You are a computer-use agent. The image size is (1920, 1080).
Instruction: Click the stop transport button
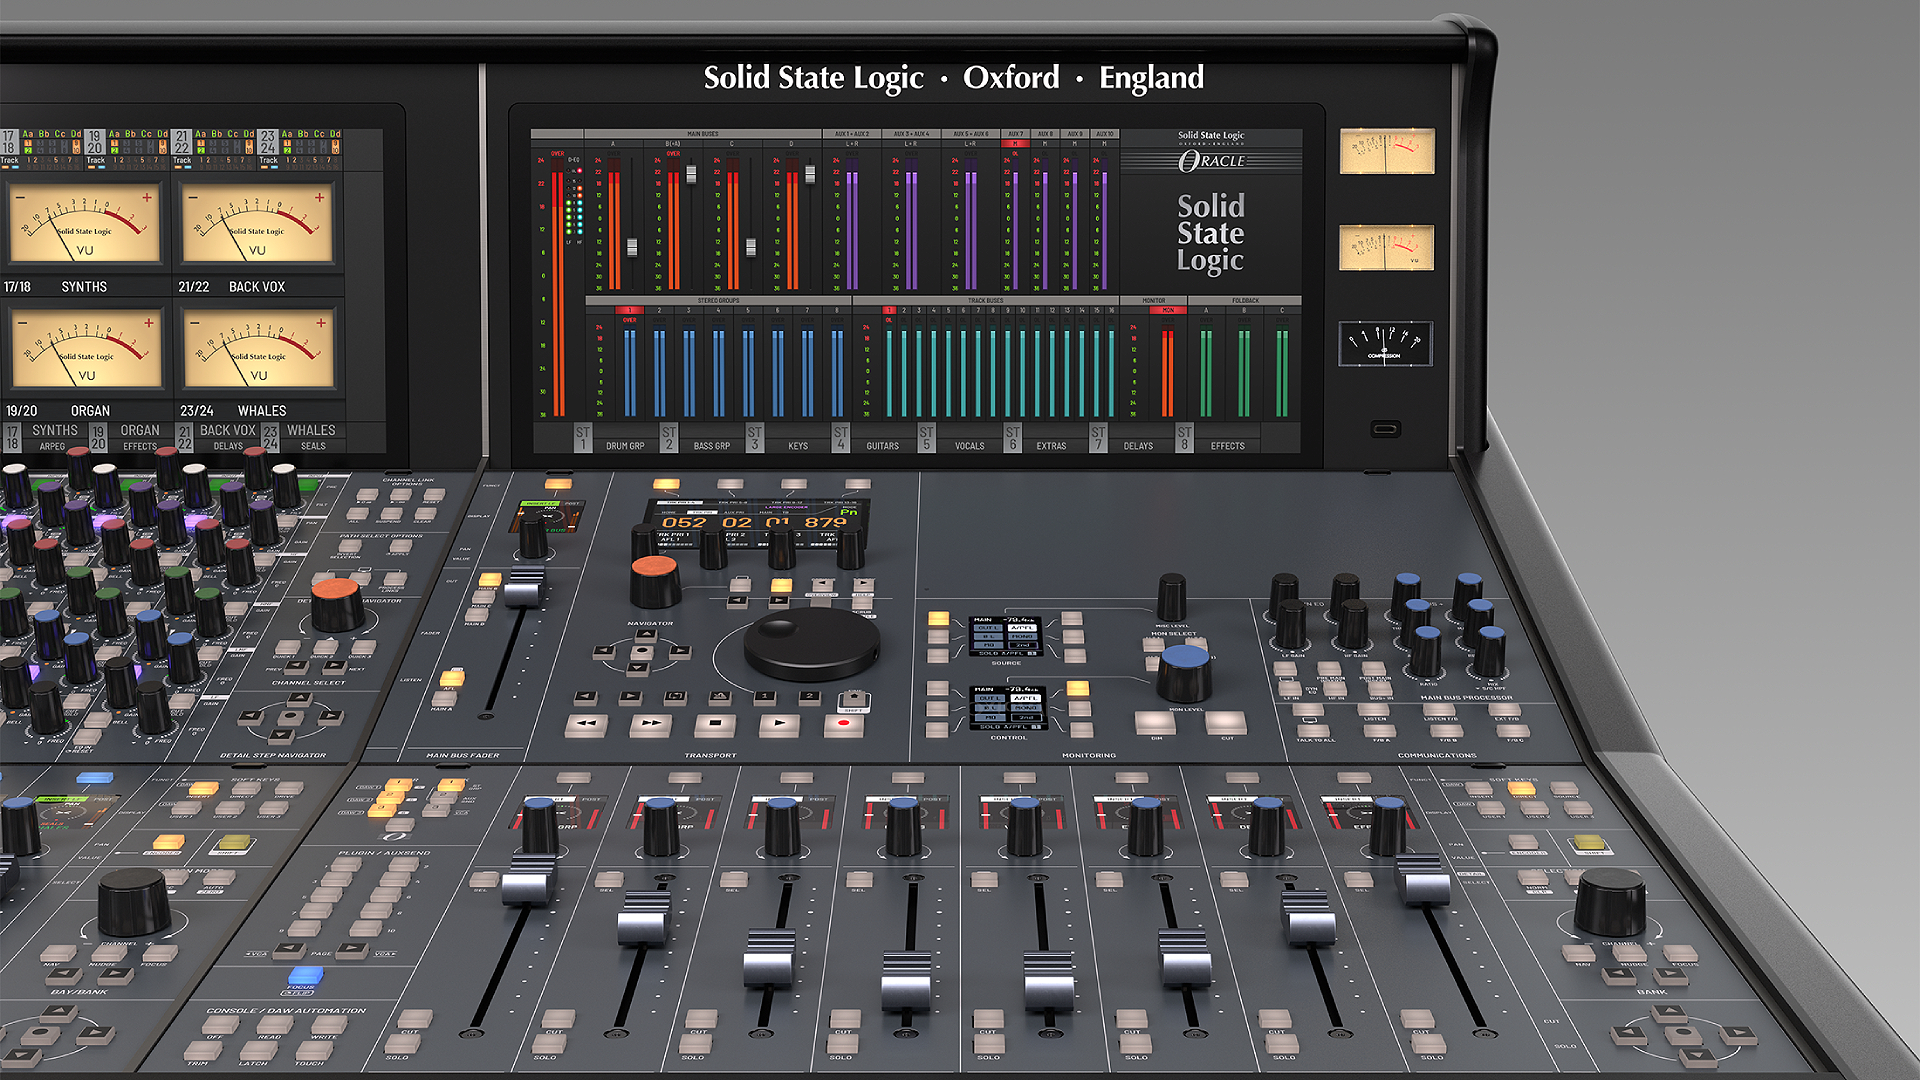[715, 724]
